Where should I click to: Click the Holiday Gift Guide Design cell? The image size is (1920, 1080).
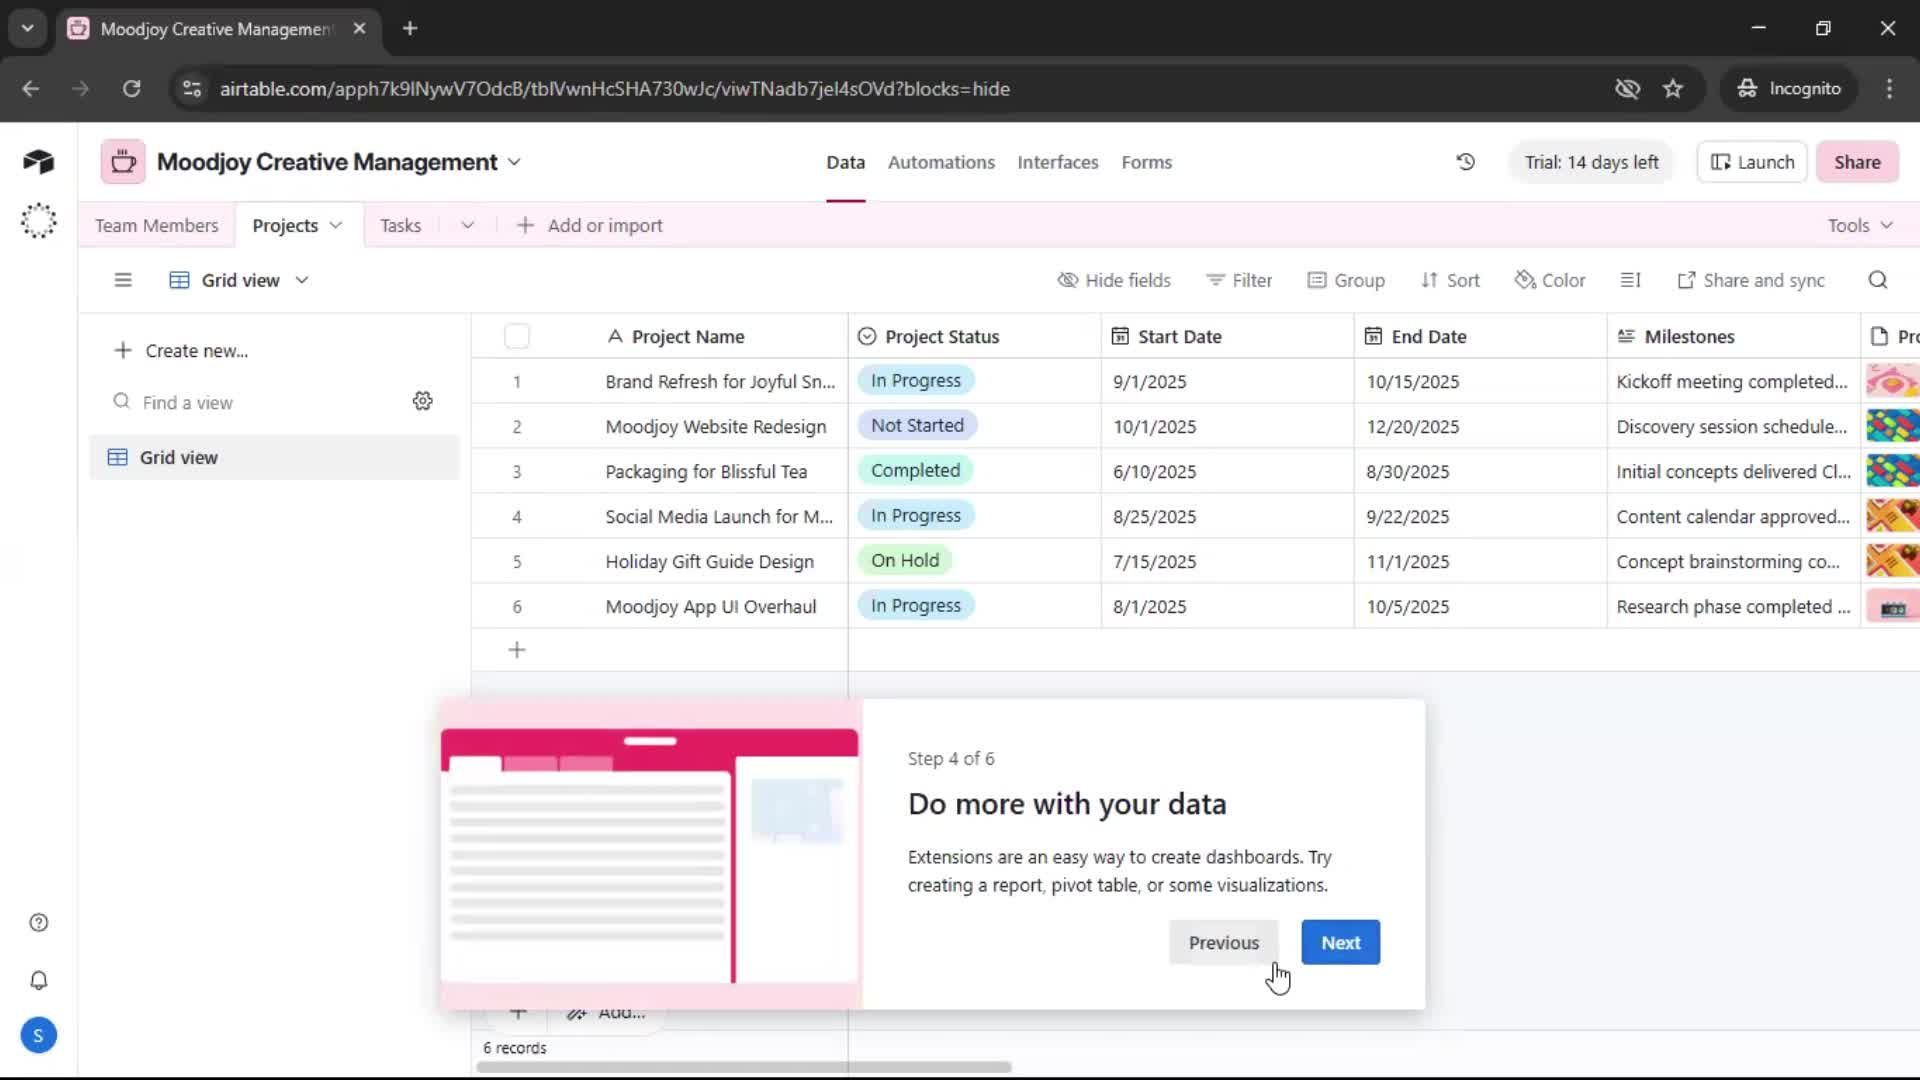[710, 562]
